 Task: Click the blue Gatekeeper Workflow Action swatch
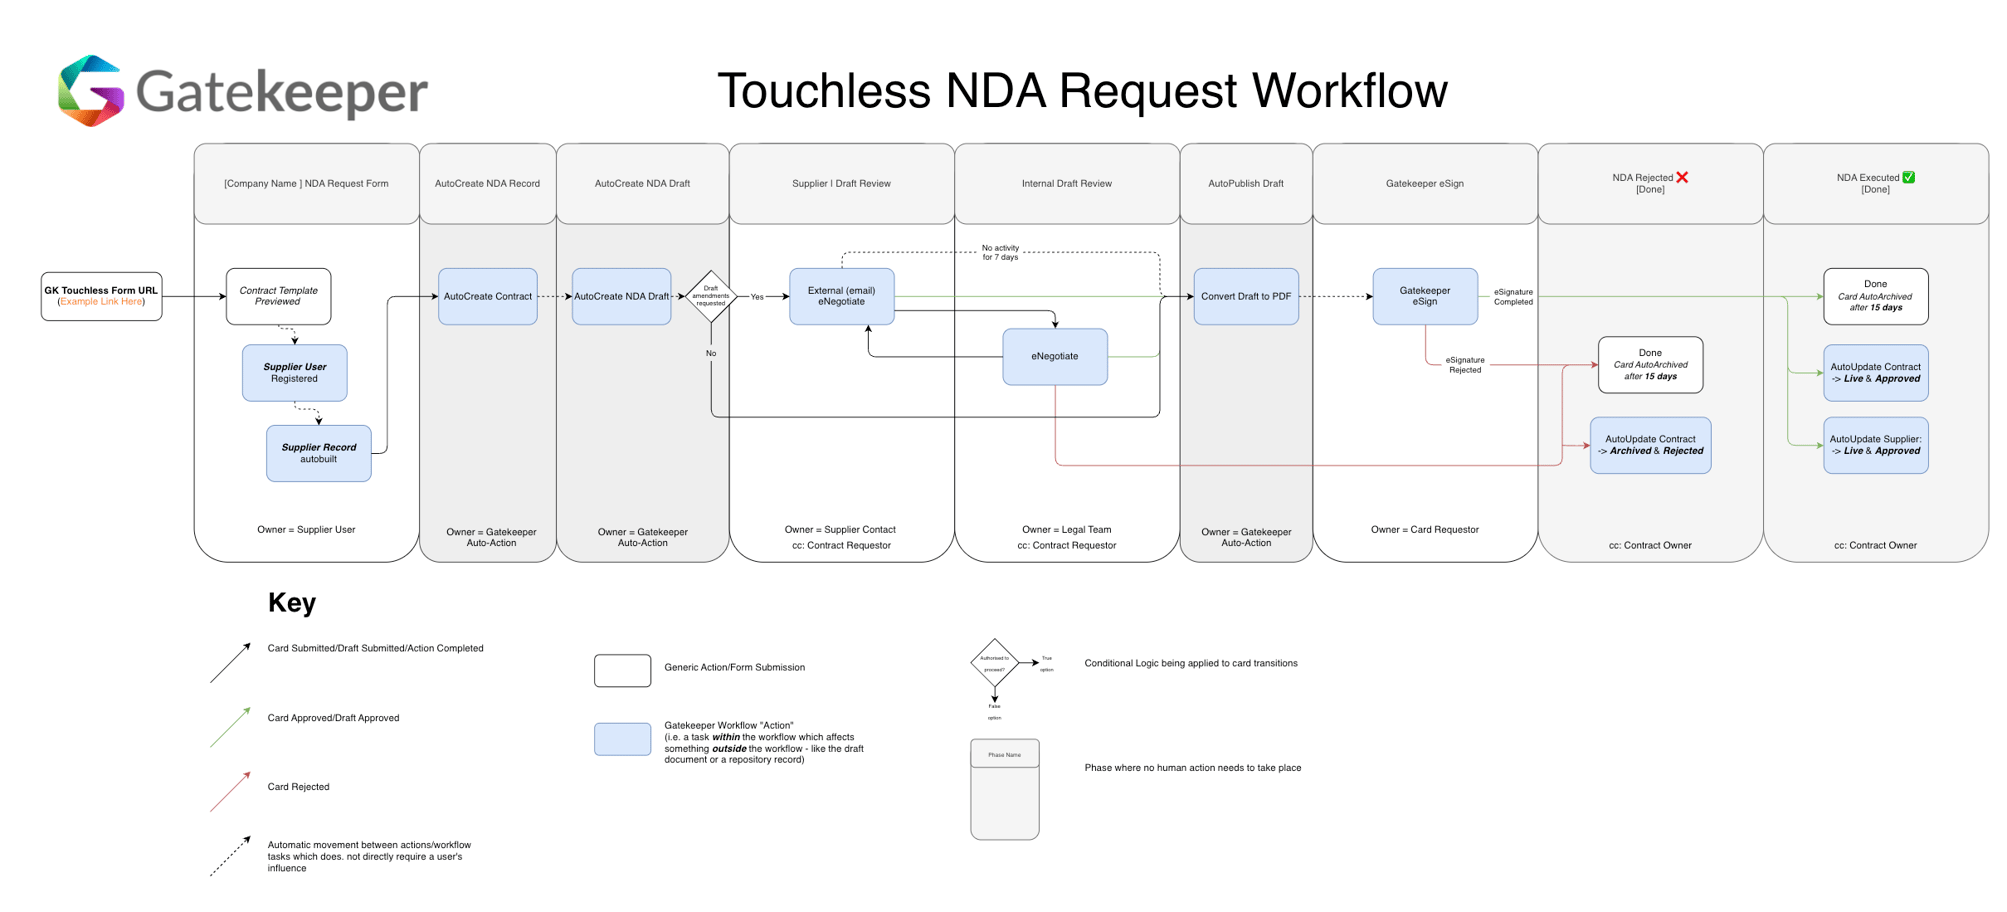pos(622,737)
